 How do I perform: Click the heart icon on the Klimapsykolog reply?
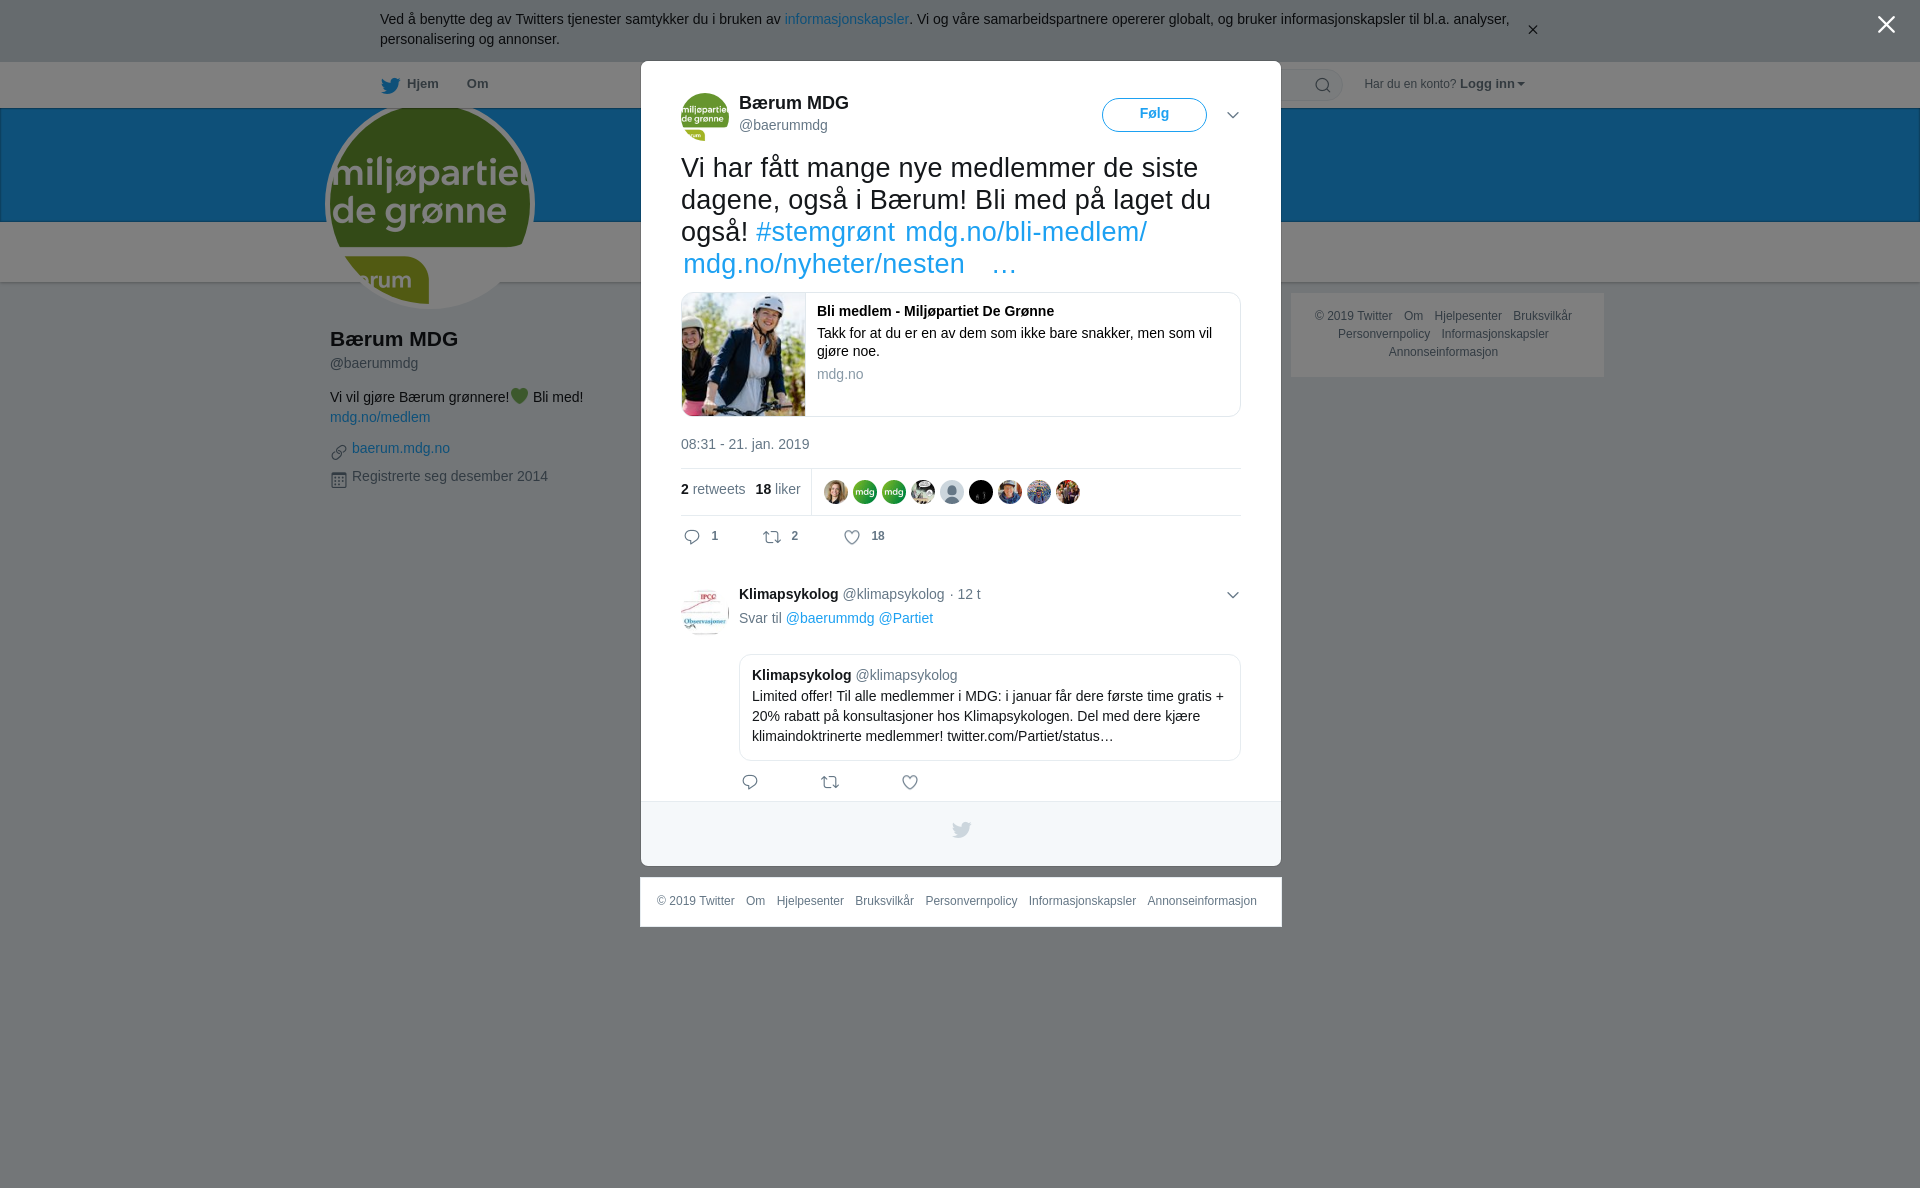click(910, 782)
